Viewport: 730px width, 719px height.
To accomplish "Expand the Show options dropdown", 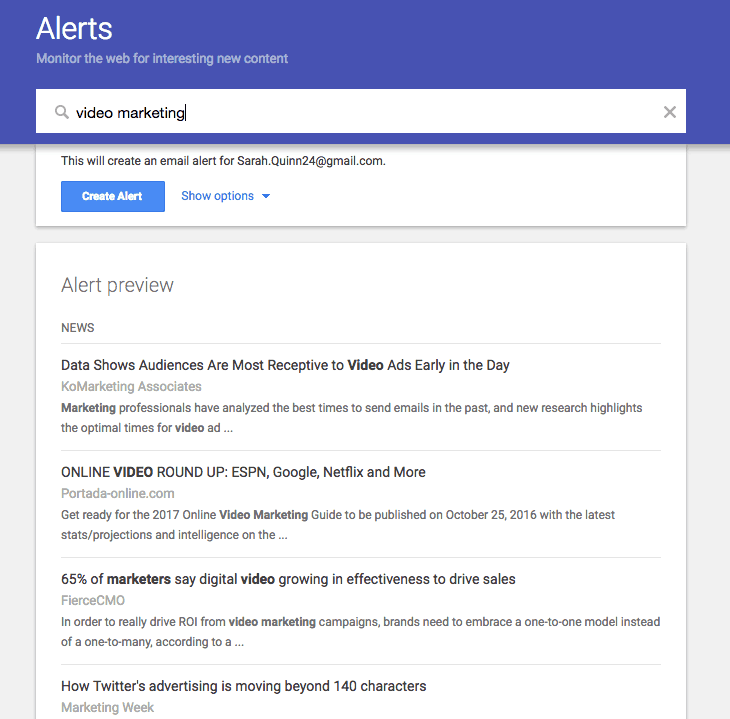I will pos(225,196).
